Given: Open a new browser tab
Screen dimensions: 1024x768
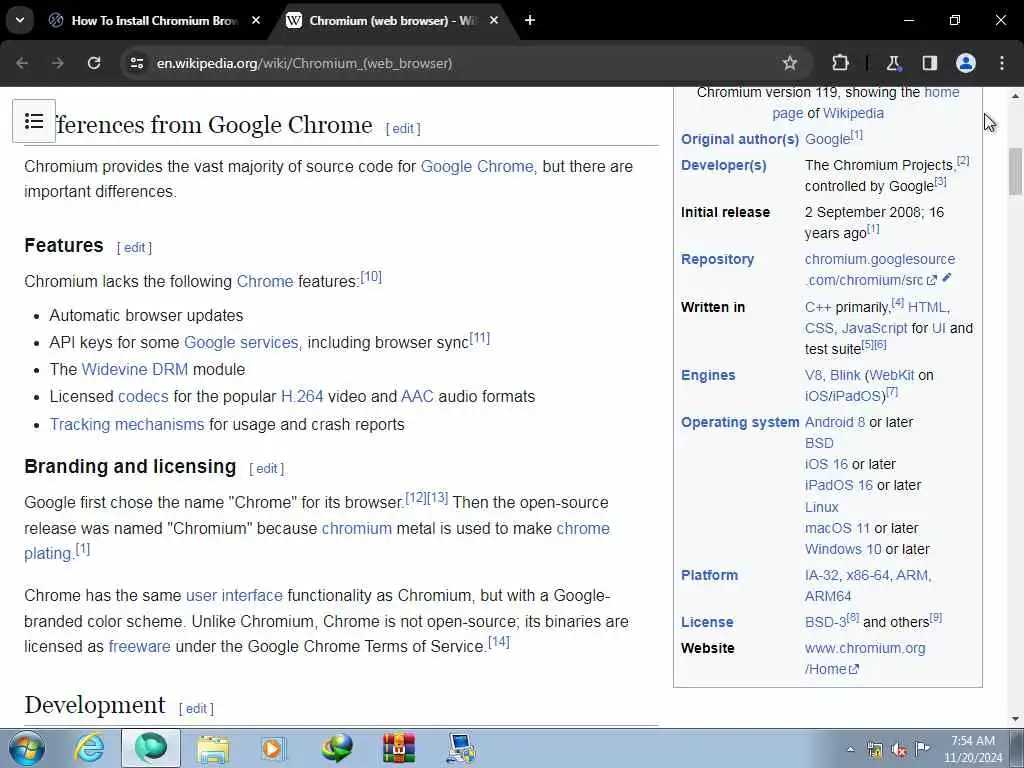Looking at the screenshot, I should tap(530, 20).
